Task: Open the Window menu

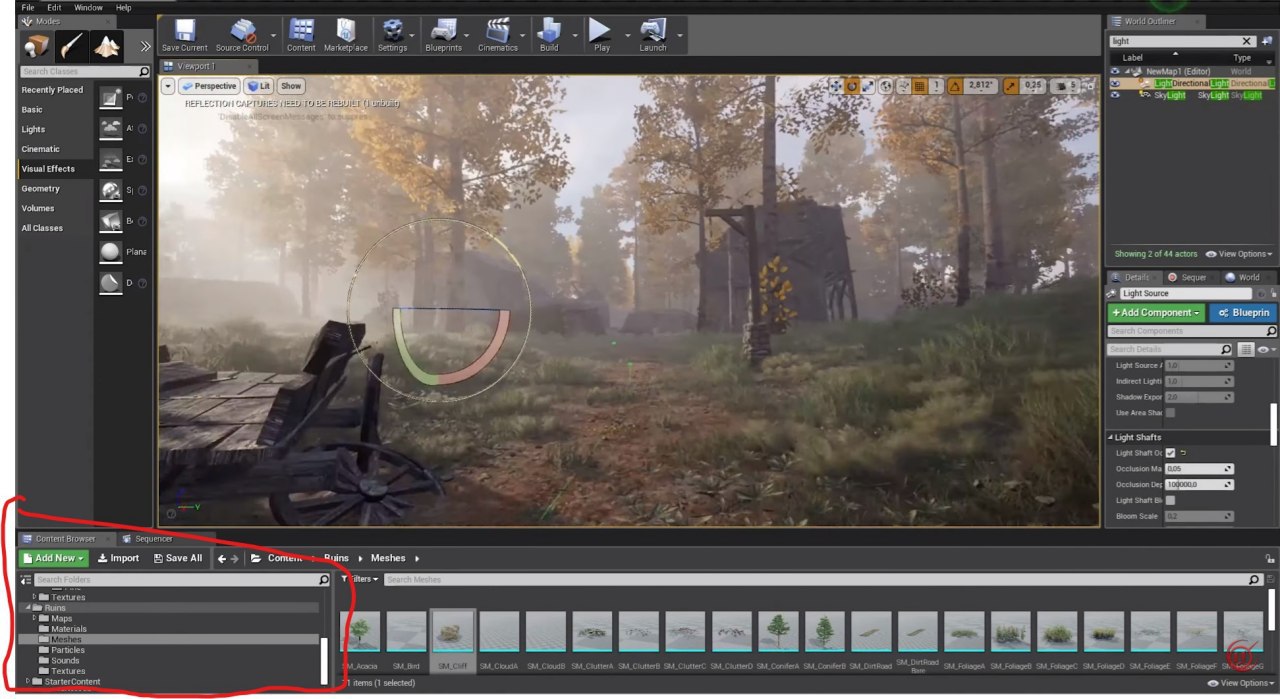Action: tap(88, 7)
